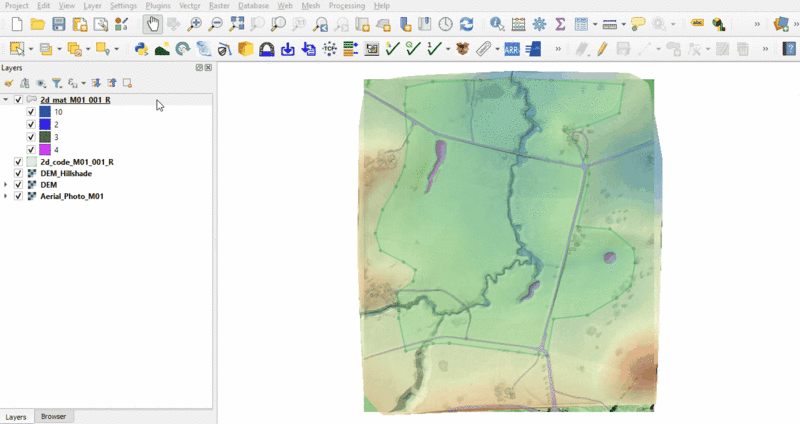
Task: Click the magenta swatch for class 4
Action: point(44,149)
